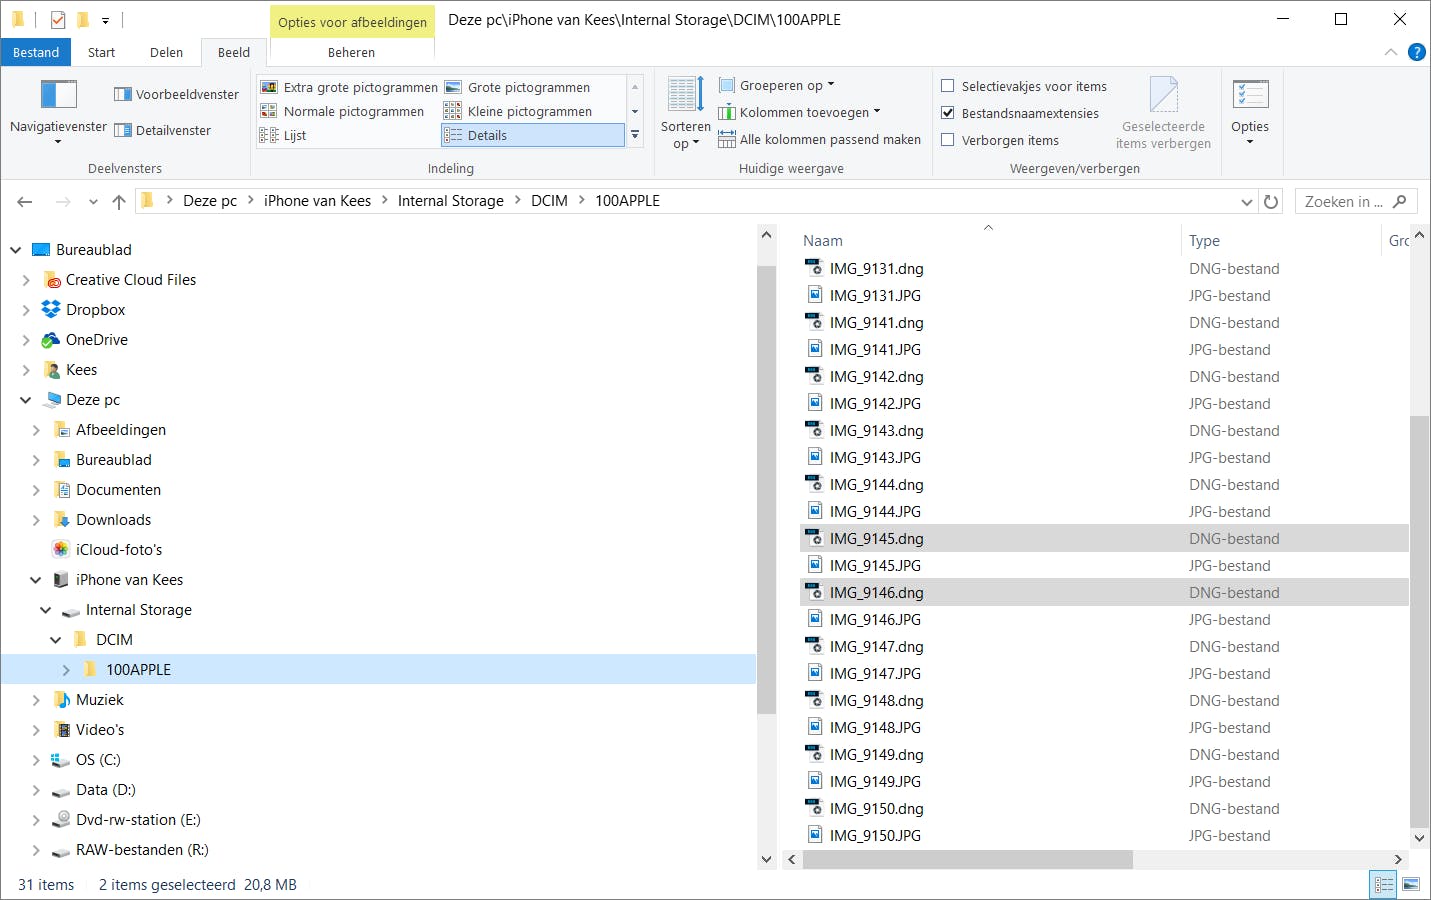1431x900 pixels.
Task: Minimize the ribbon with the chevron
Action: 1391,52
